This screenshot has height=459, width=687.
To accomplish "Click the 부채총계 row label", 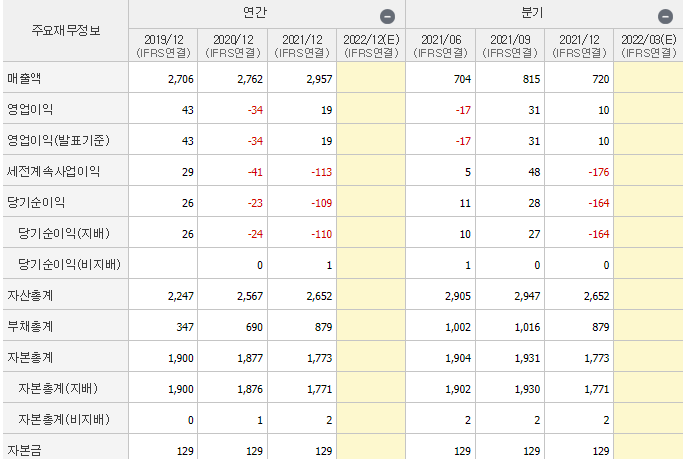I will tap(30, 326).
